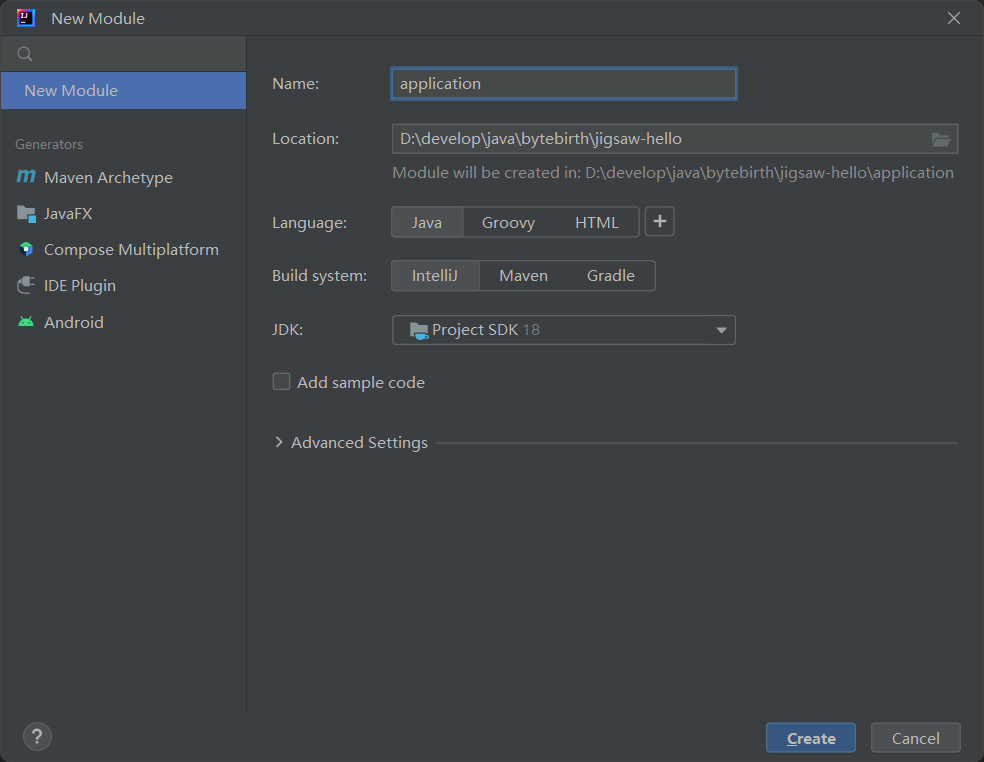The width and height of the screenshot is (984, 762).
Task: Select Compose Multiplatform generator
Action: (x=124, y=250)
